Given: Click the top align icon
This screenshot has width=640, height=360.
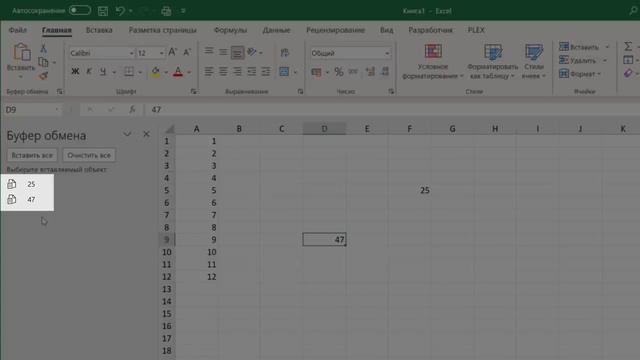Looking at the screenshot, I should 209,51.
